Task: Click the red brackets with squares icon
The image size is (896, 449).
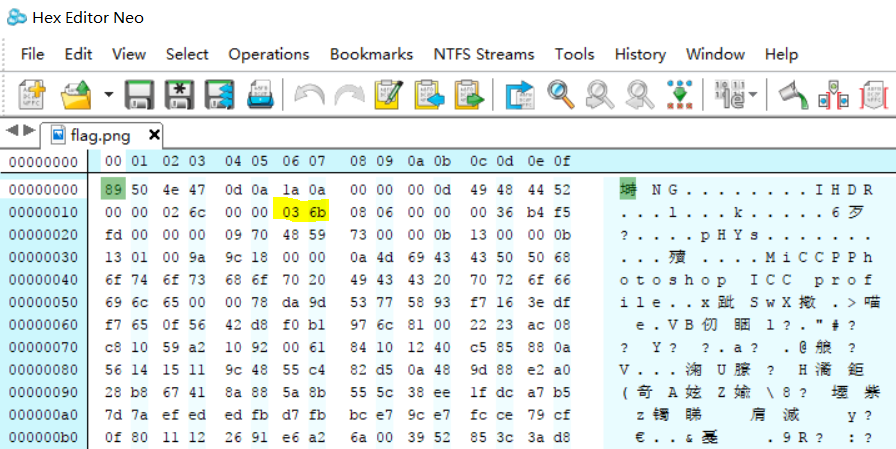Action: click(x=834, y=94)
